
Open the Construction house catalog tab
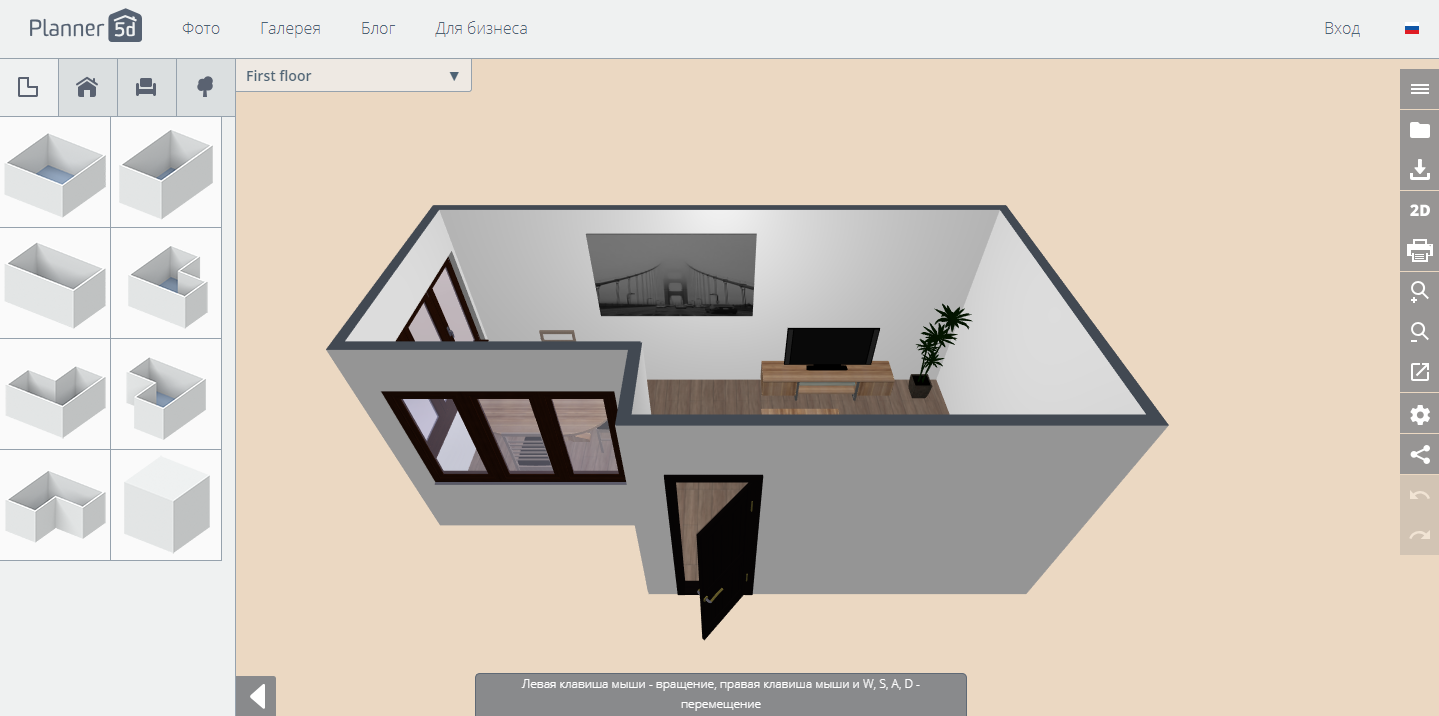(x=88, y=88)
